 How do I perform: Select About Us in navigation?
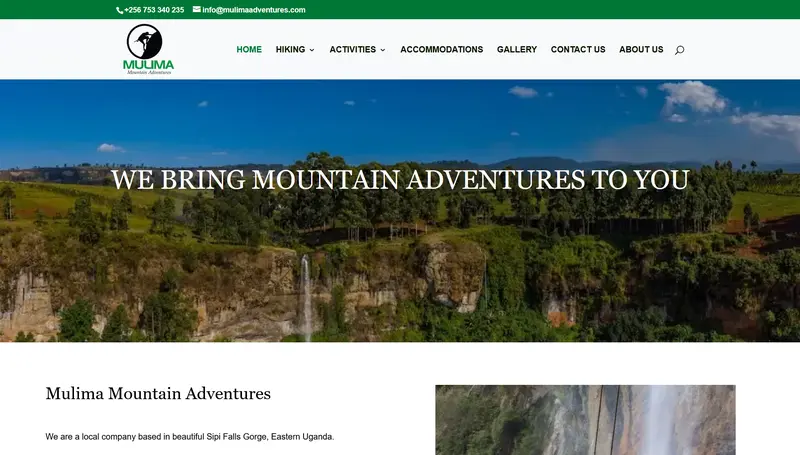[641, 49]
